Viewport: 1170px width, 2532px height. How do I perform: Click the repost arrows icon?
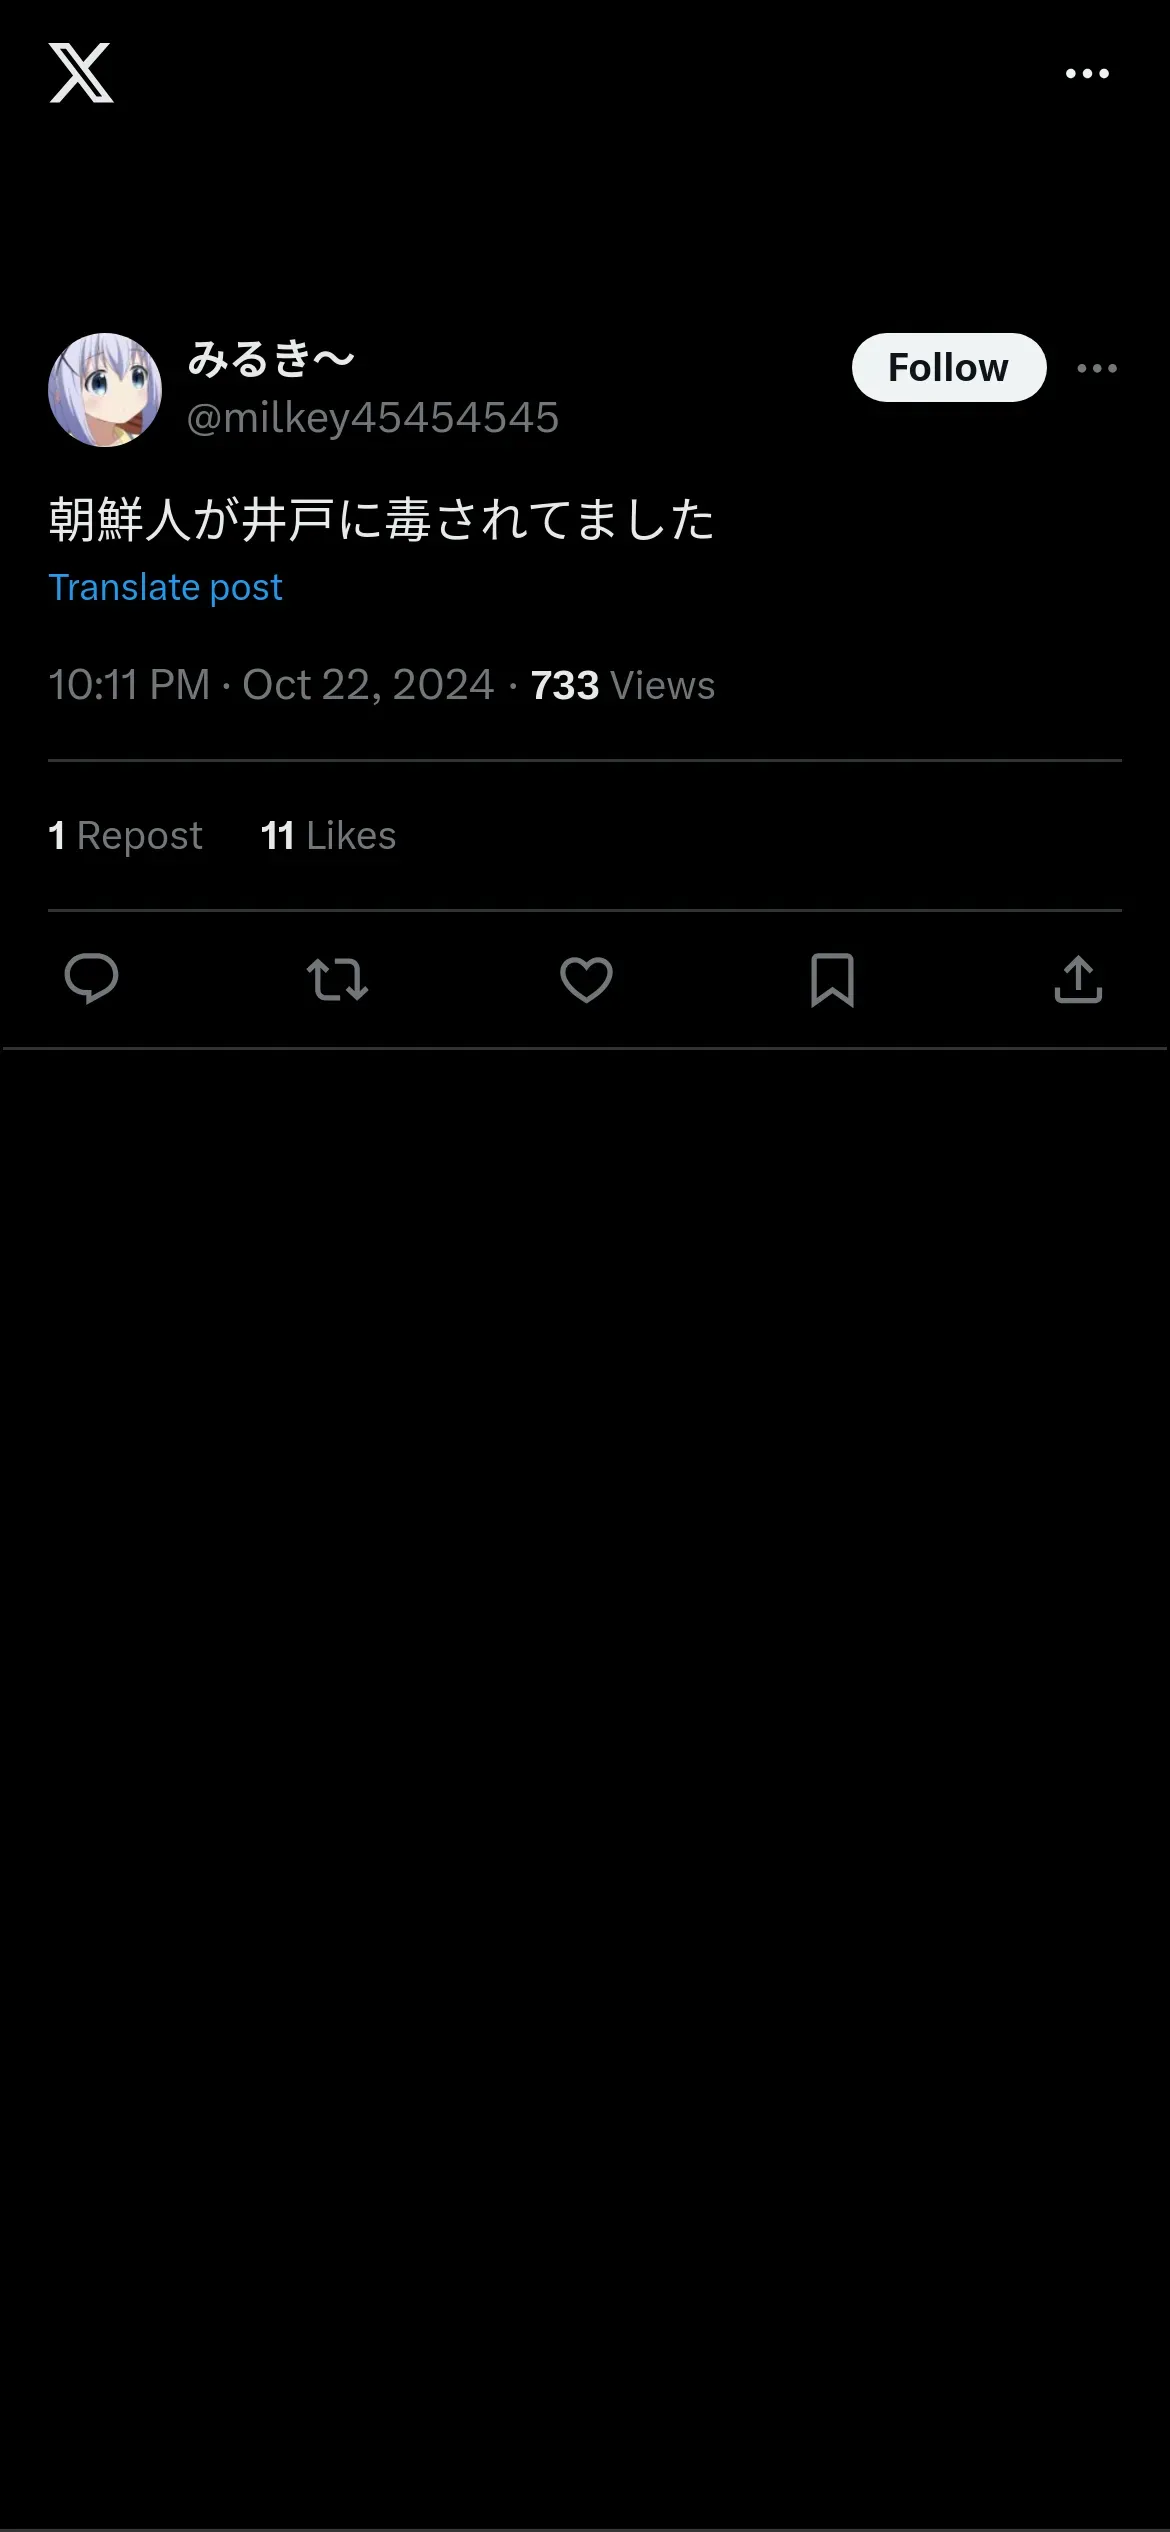(338, 980)
